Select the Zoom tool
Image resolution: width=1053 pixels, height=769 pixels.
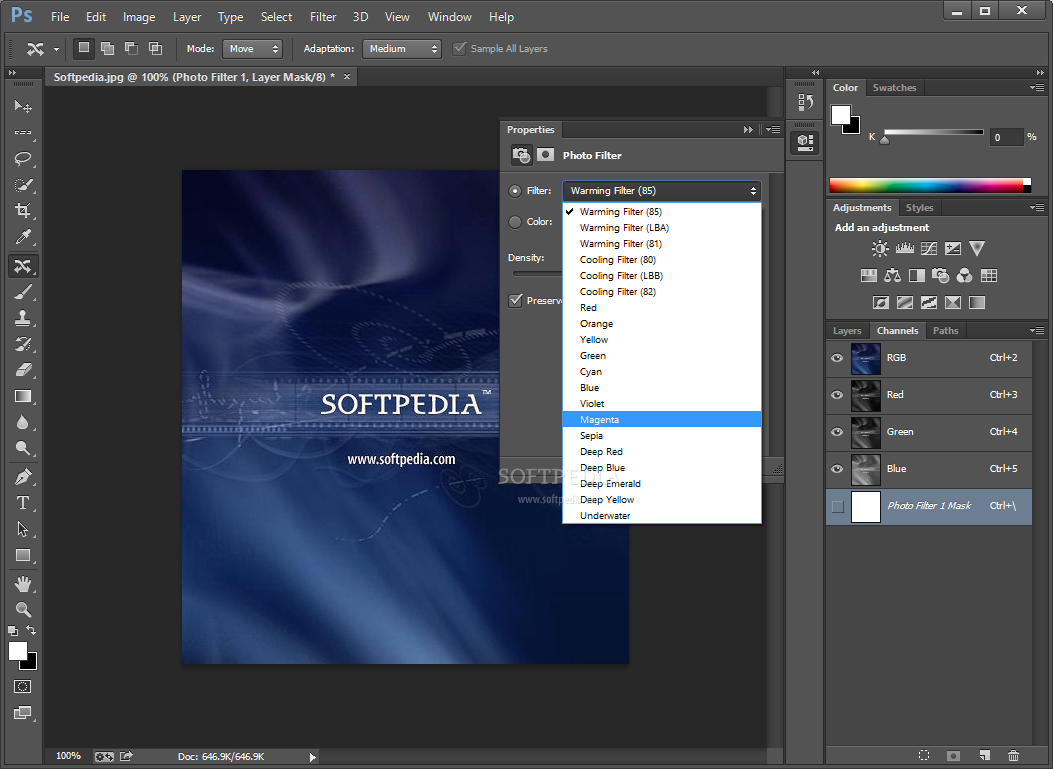pyautogui.click(x=23, y=609)
